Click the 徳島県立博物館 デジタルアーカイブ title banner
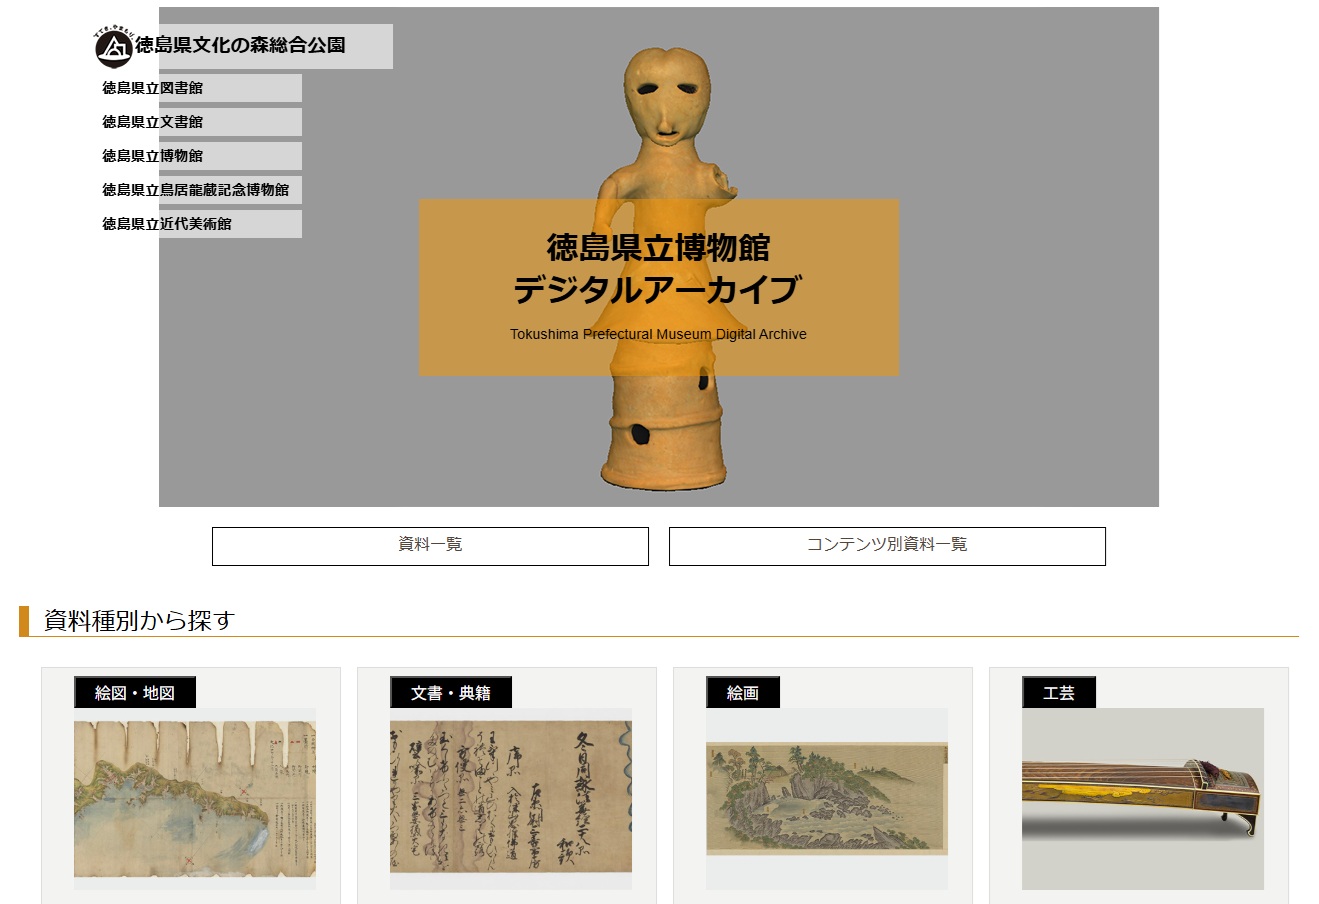This screenshot has width=1319, height=904. pos(658,288)
